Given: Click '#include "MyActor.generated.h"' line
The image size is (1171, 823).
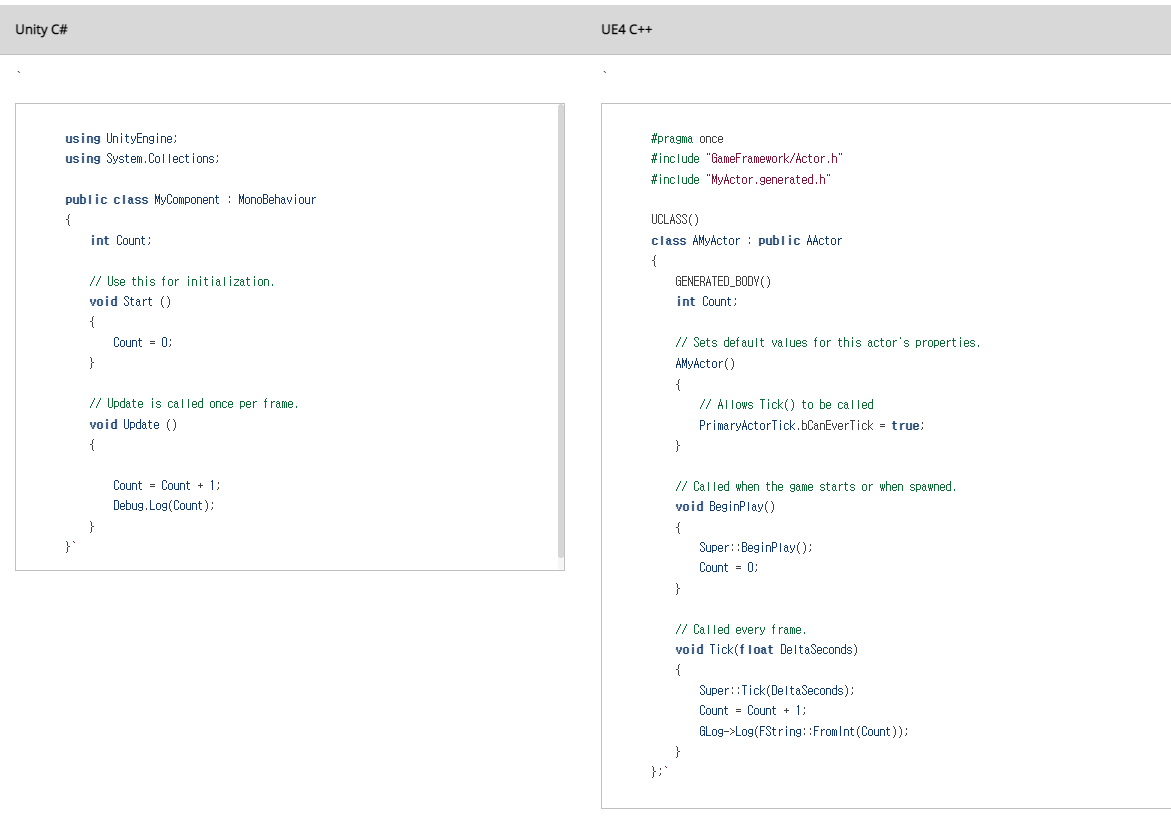Looking at the screenshot, I should (x=741, y=179).
